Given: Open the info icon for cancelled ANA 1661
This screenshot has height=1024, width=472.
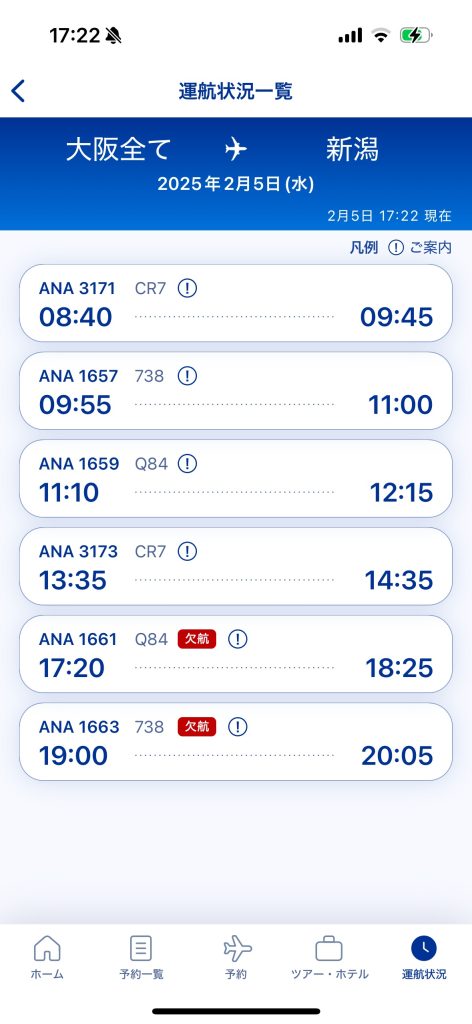Looking at the screenshot, I should (x=238, y=639).
